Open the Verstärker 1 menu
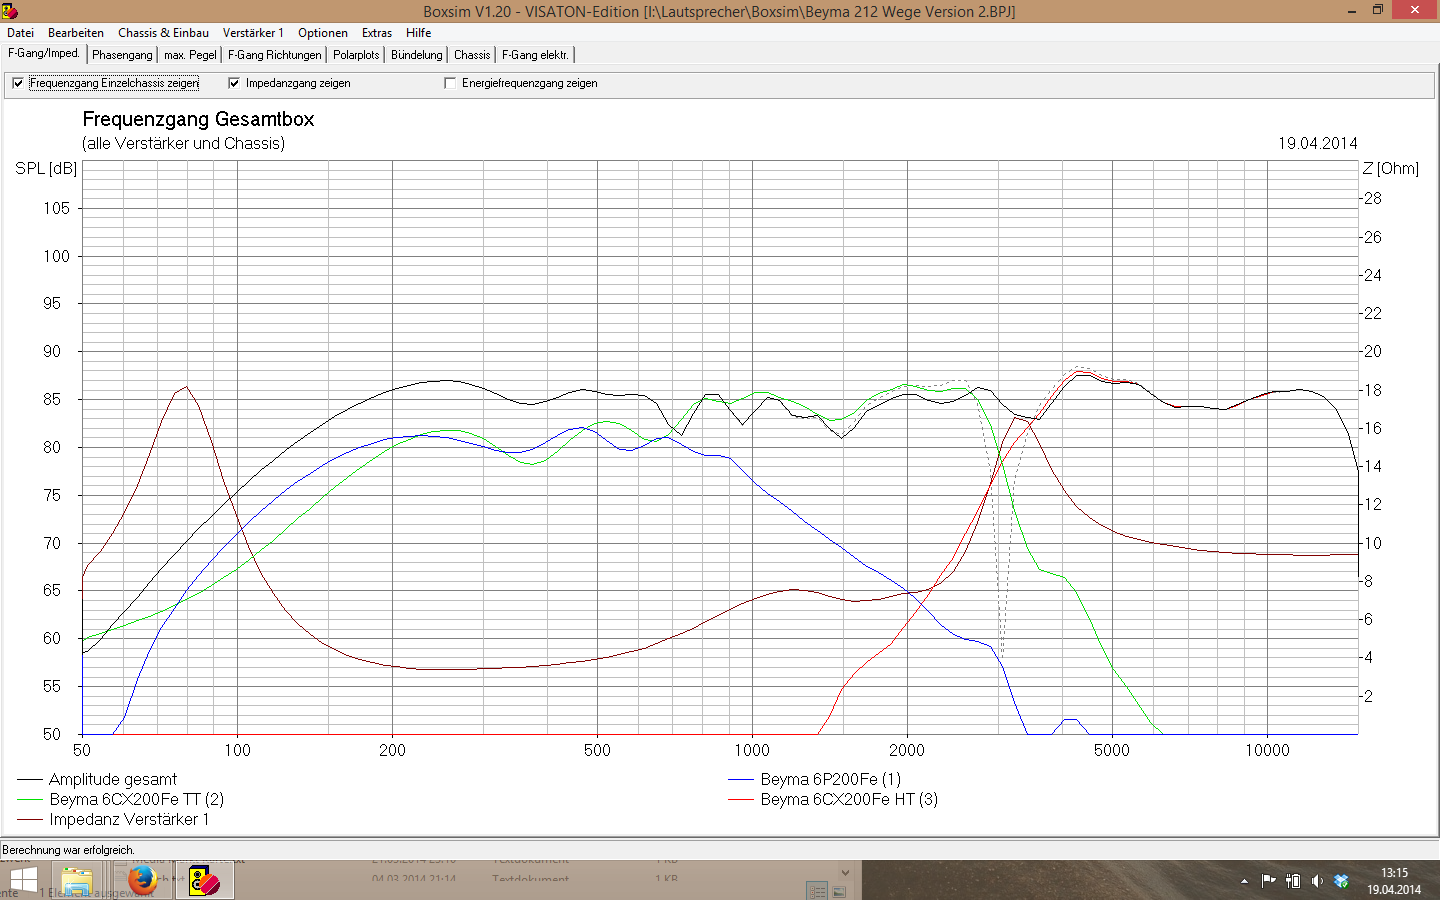Image resolution: width=1440 pixels, height=900 pixels. (253, 33)
